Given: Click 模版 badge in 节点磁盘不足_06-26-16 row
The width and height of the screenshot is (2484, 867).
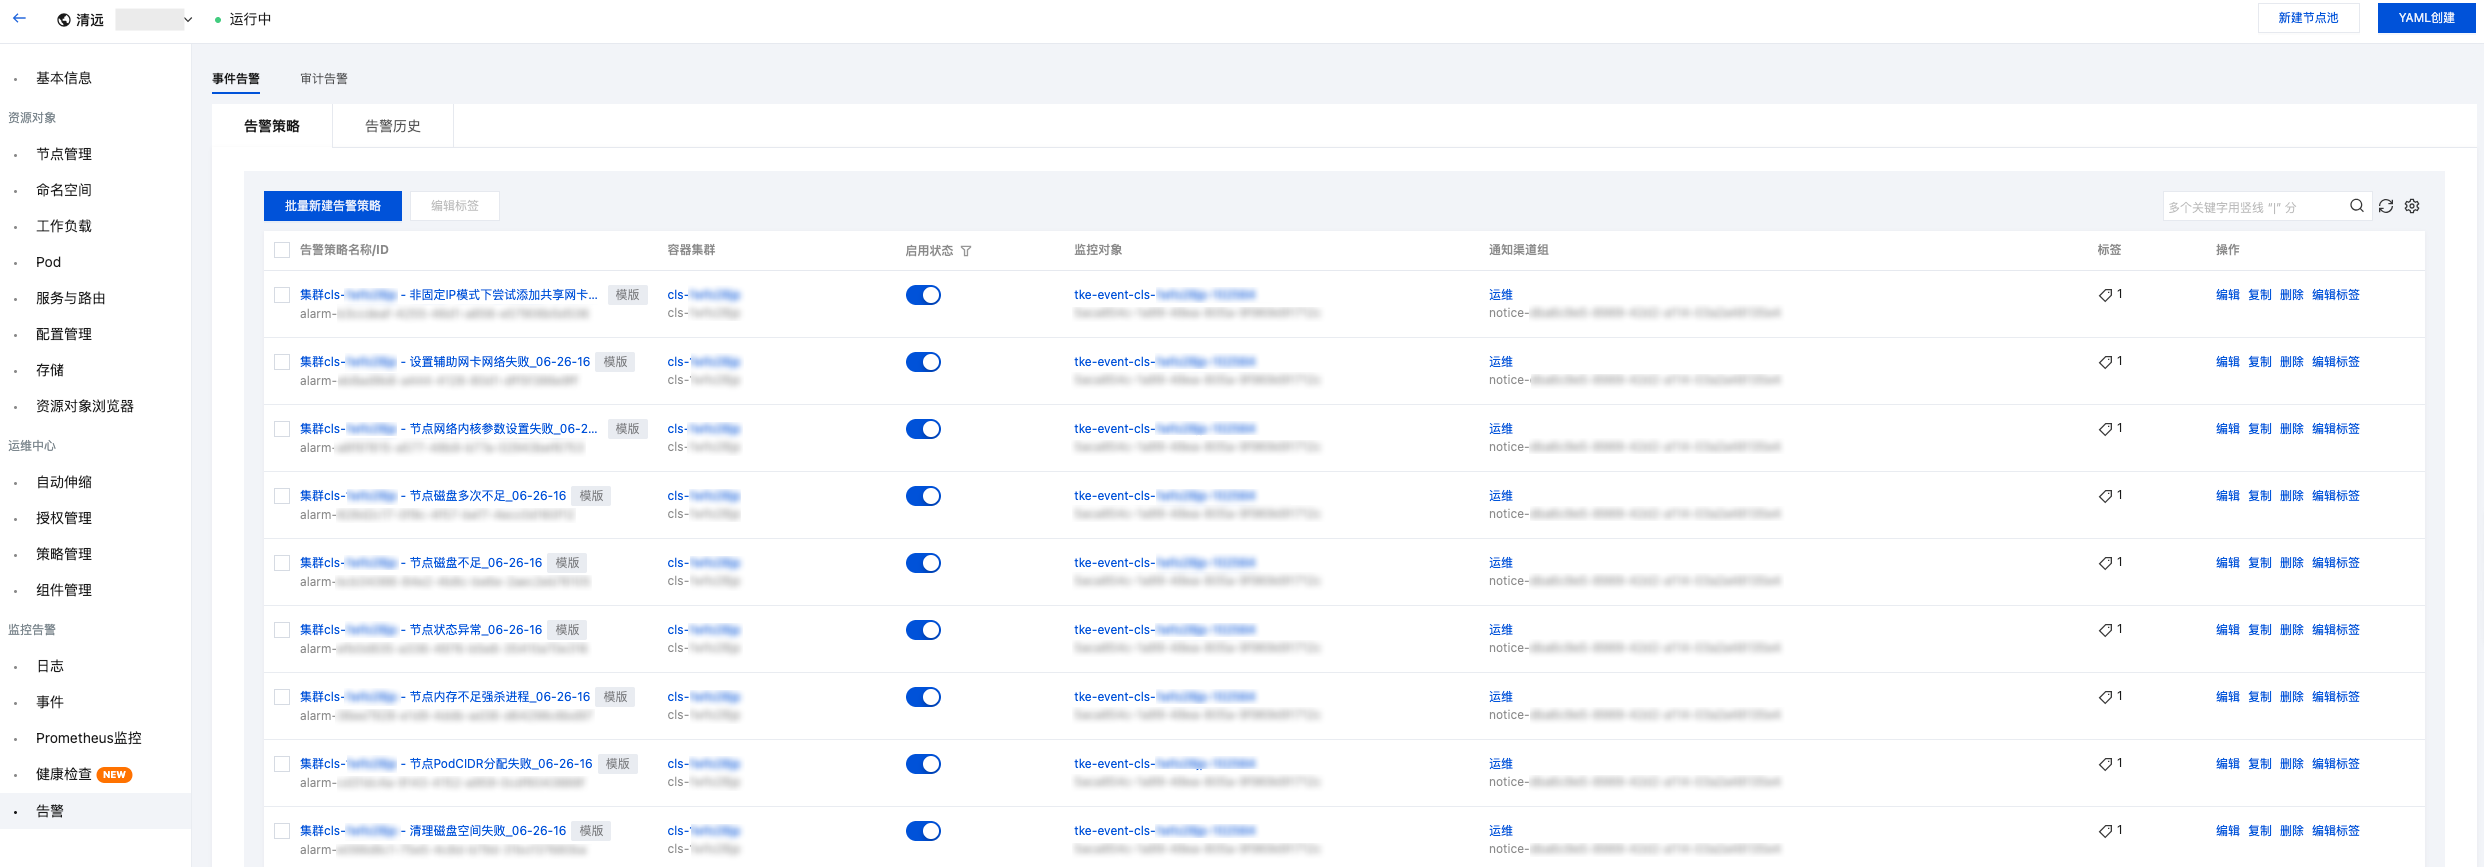Looking at the screenshot, I should (x=568, y=563).
